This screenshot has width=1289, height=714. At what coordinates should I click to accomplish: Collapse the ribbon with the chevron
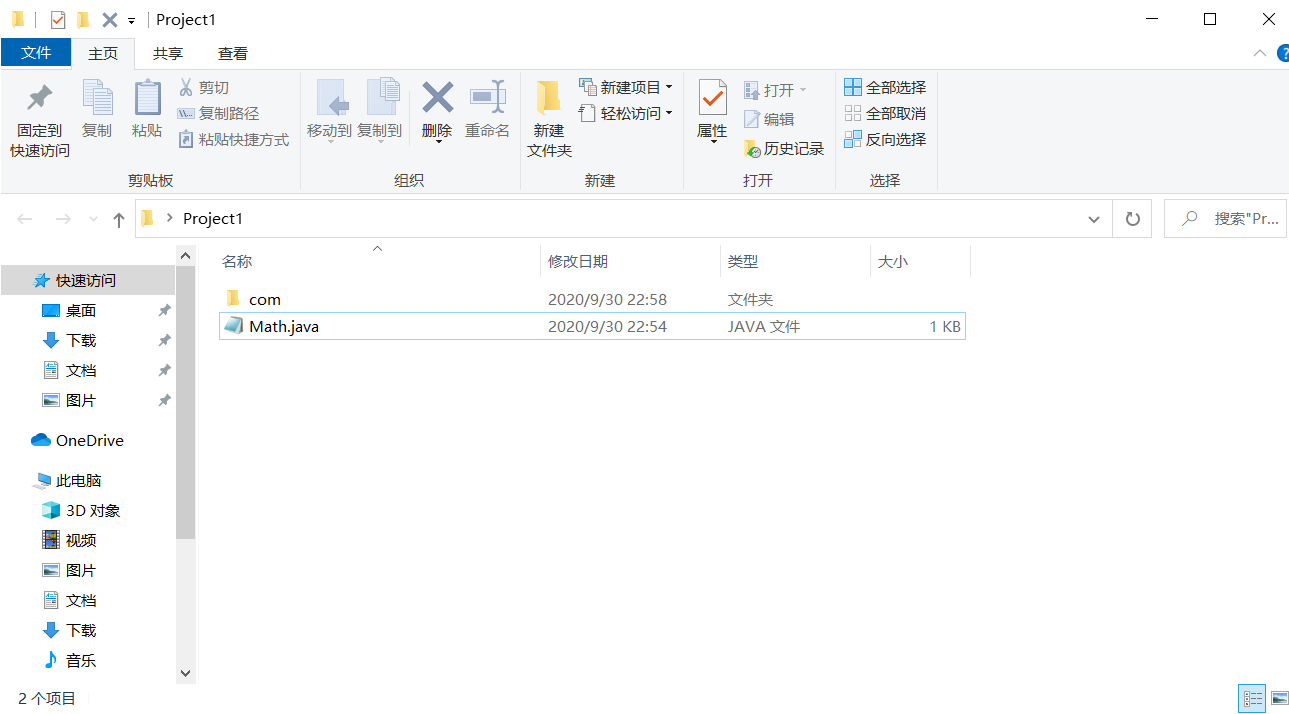point(1259,53)
